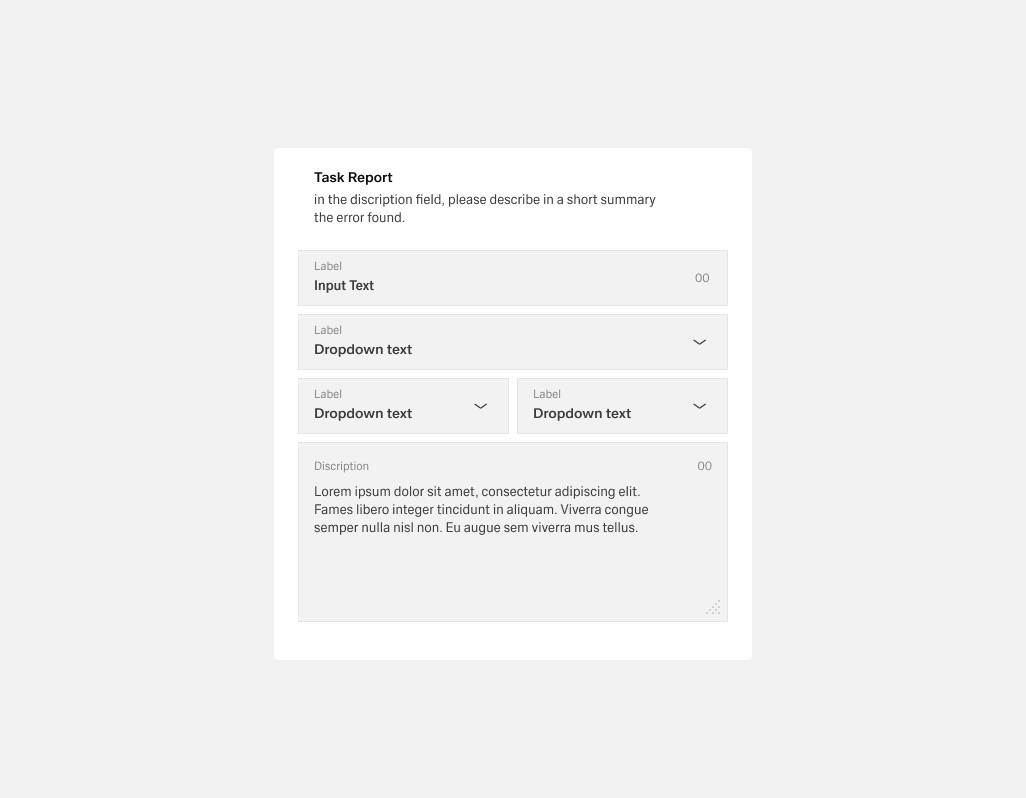Click the chevron on the right half-width dropdown
This screenshot has height=798, width=1026.
699,406
